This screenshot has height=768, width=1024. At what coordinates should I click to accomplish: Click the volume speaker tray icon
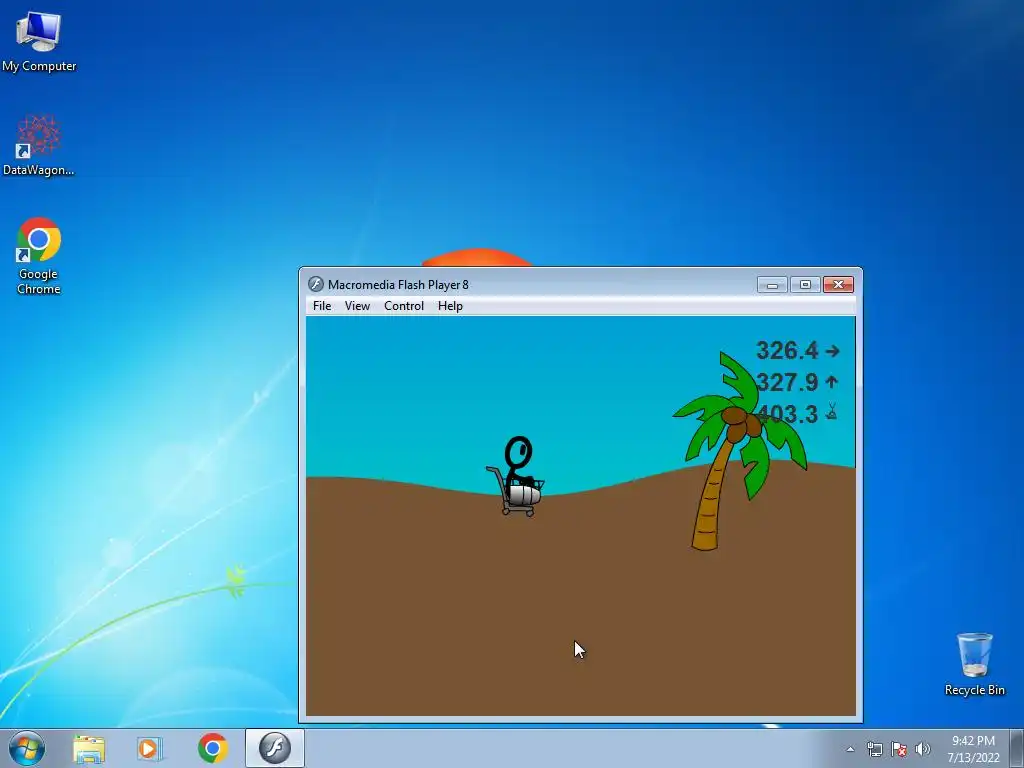(x=923, y=749)
